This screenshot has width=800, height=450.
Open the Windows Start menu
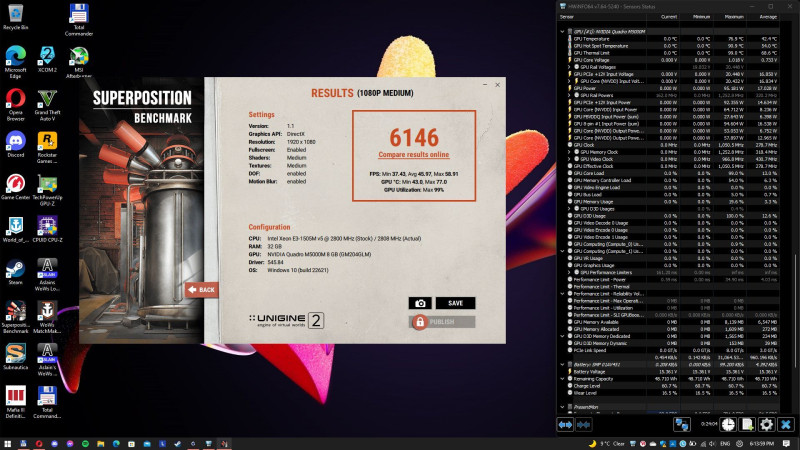click(8, 444)
